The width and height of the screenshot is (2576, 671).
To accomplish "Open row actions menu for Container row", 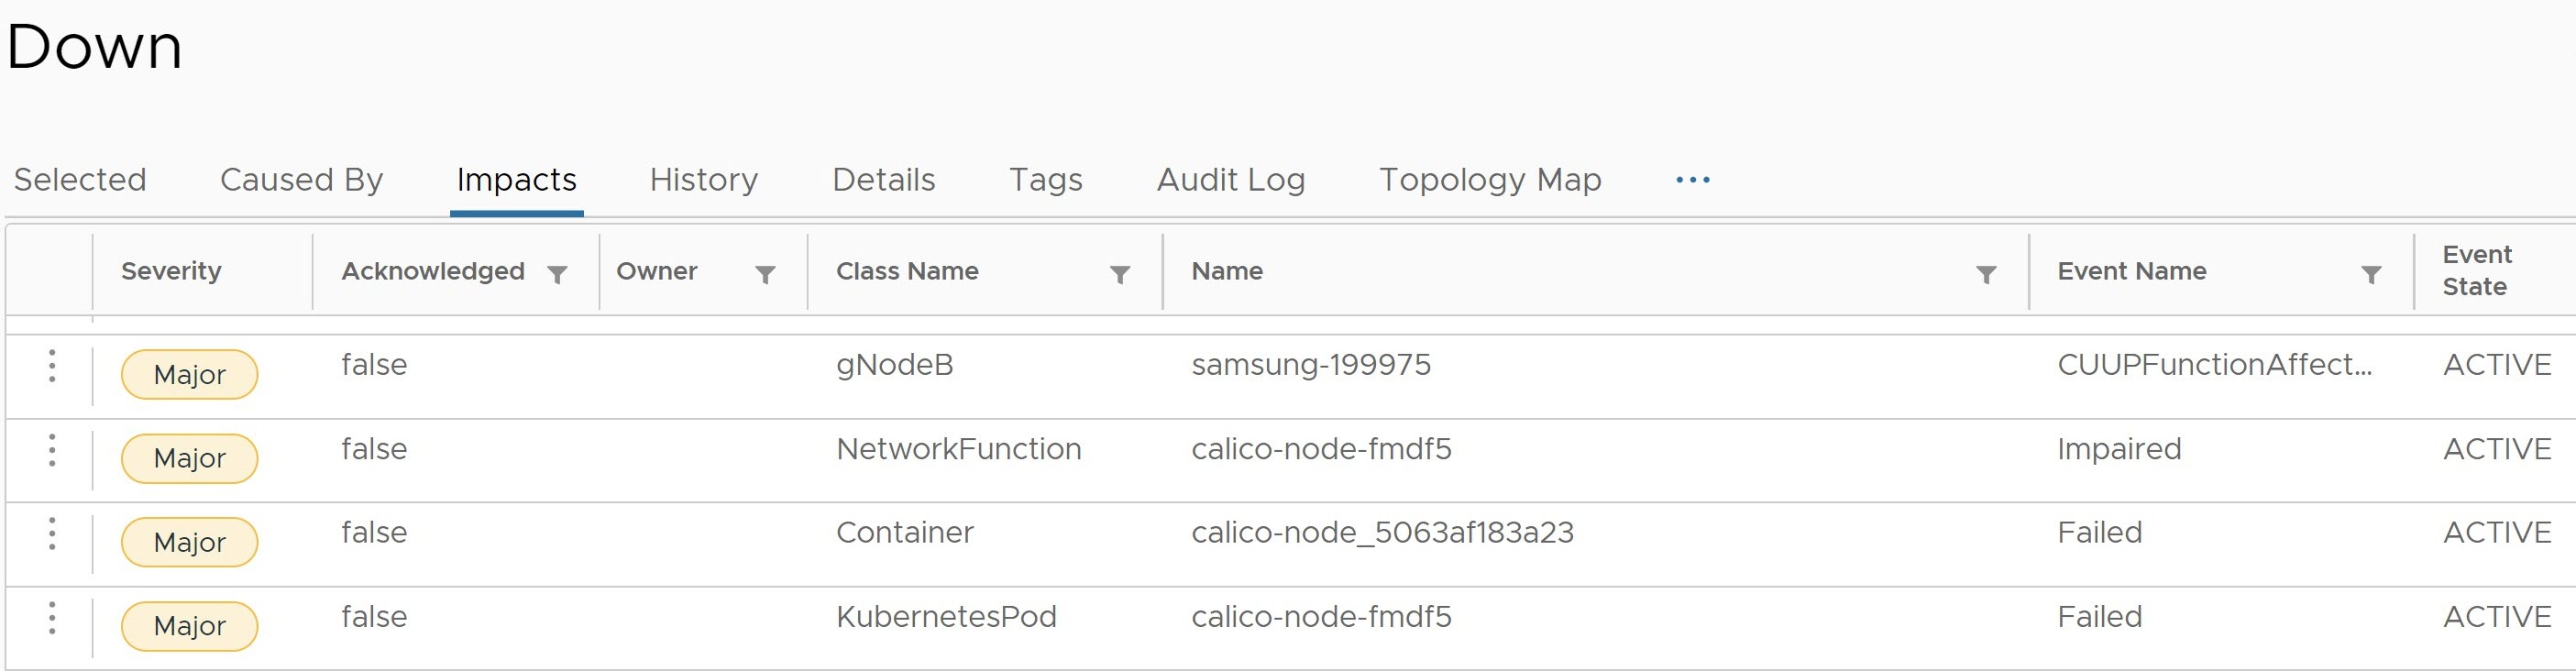I will 52,534.
